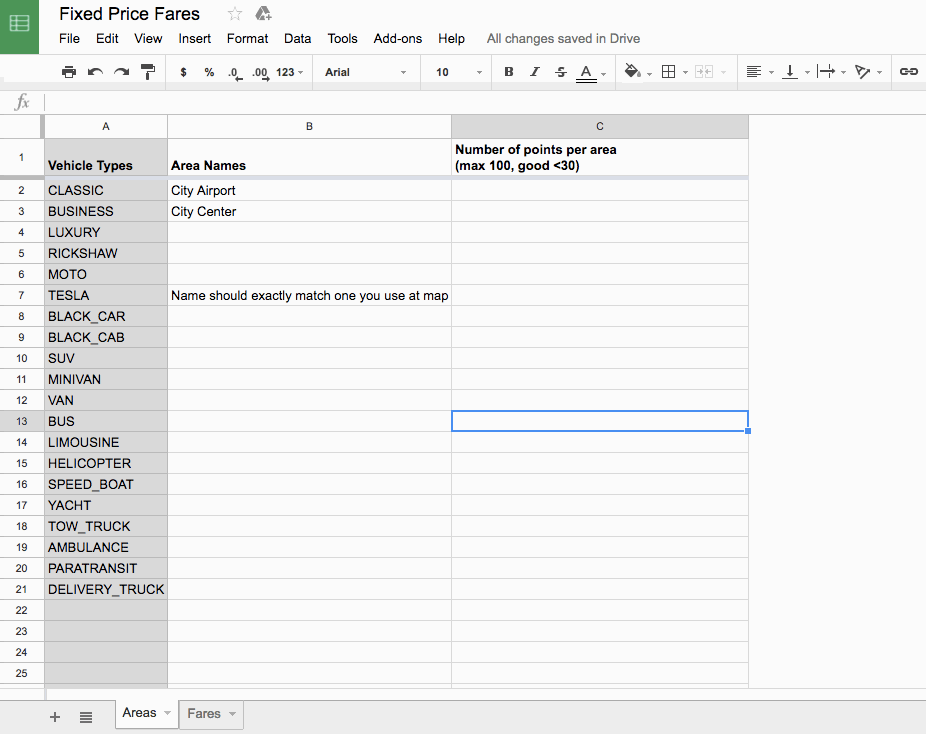Image resolution: width=926 pixels, height=734 pixels.
Task: Open the Add-ons menu
Action: coord(397,38)
